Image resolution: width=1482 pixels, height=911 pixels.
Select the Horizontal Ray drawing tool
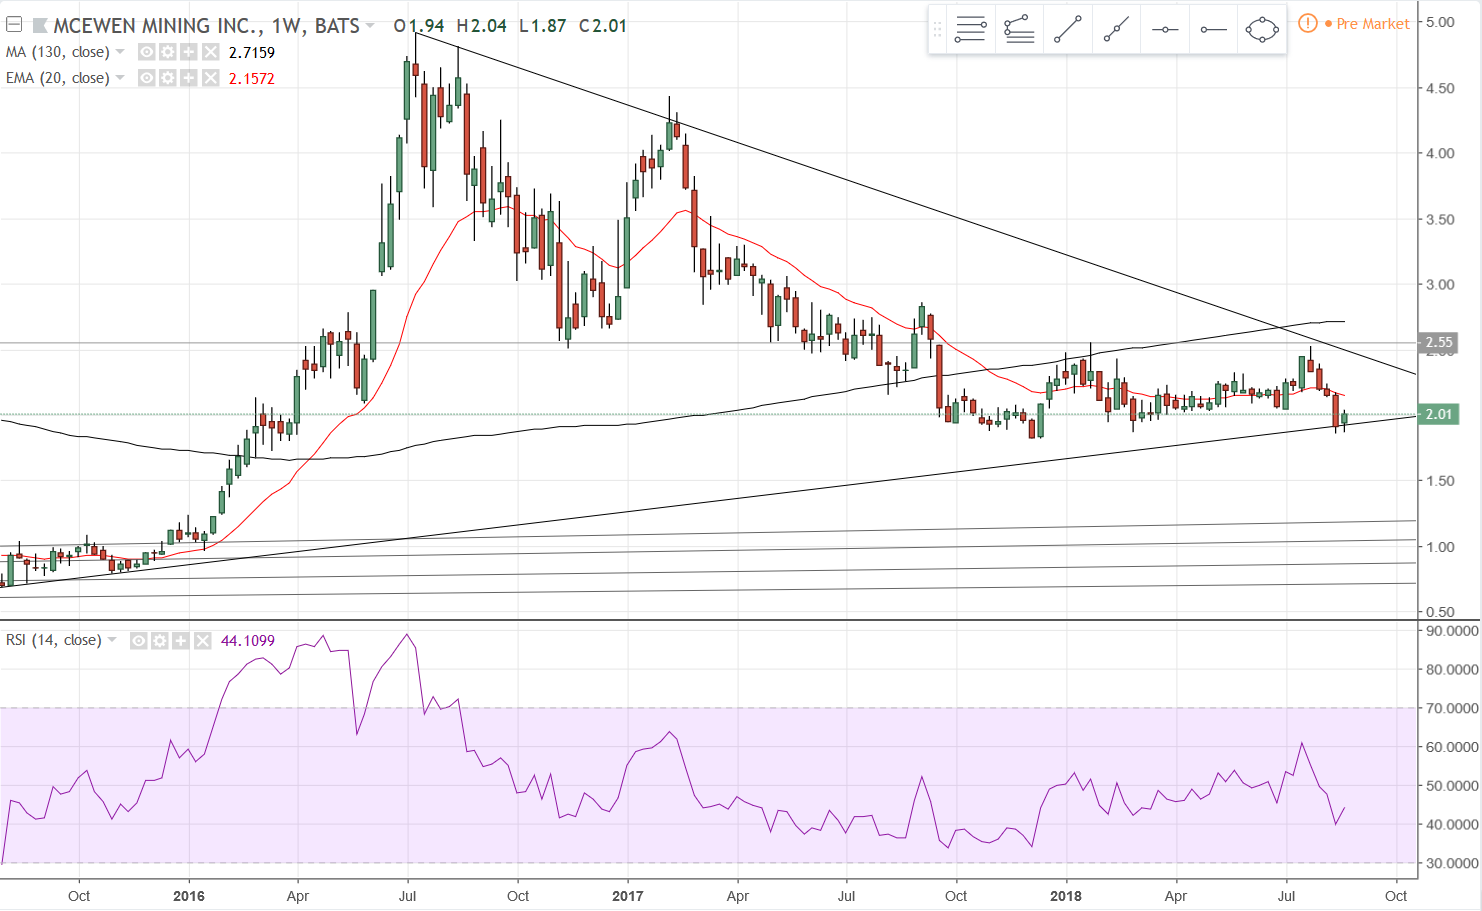[x=1213, y=29]
